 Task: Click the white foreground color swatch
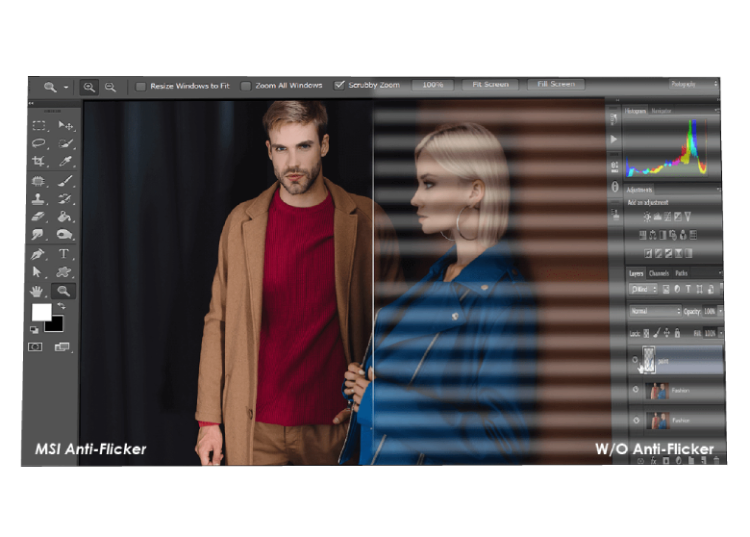tap(42, 312)
